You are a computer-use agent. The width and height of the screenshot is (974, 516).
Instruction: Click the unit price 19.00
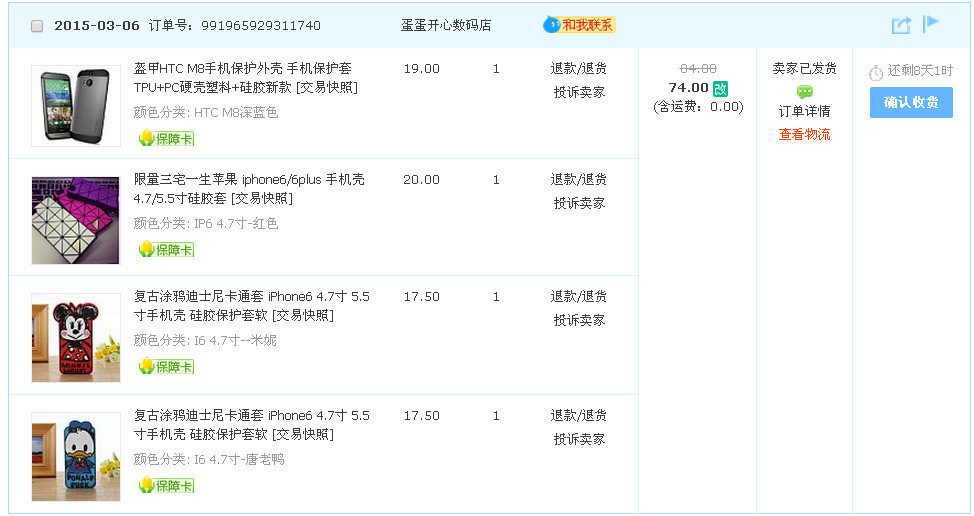[421, 68]
